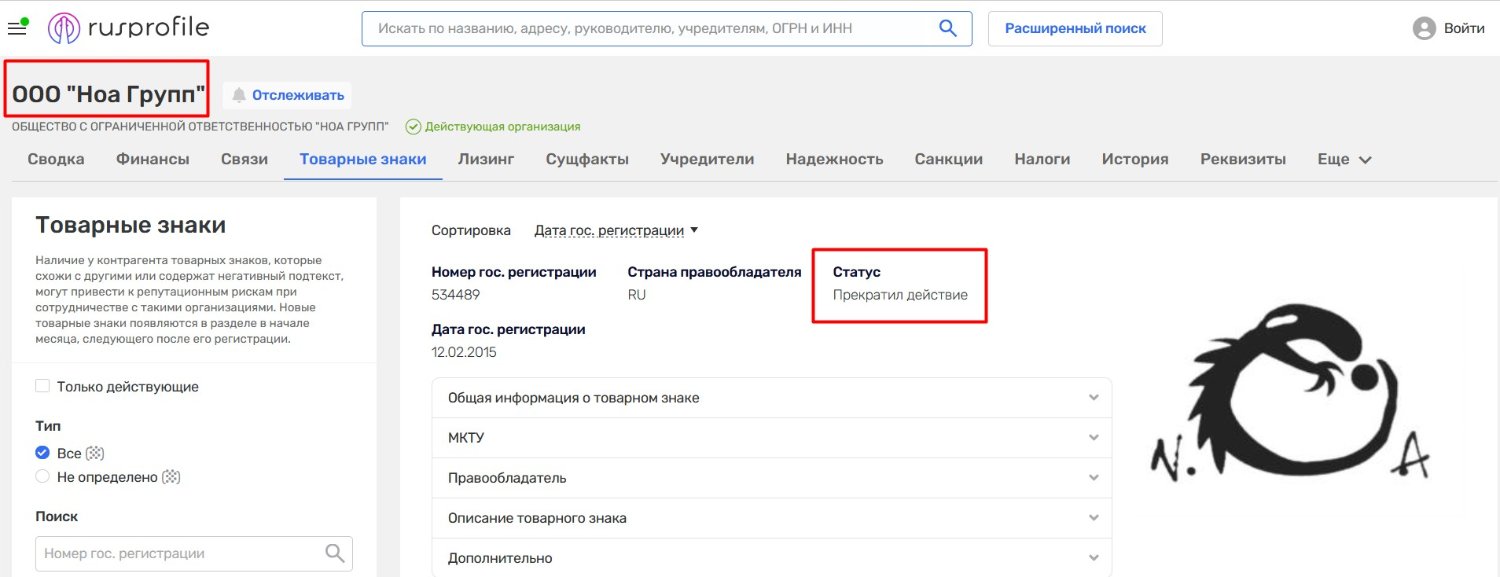
Task: Switch to the Лизинг tab
Action: pos(486,159)
